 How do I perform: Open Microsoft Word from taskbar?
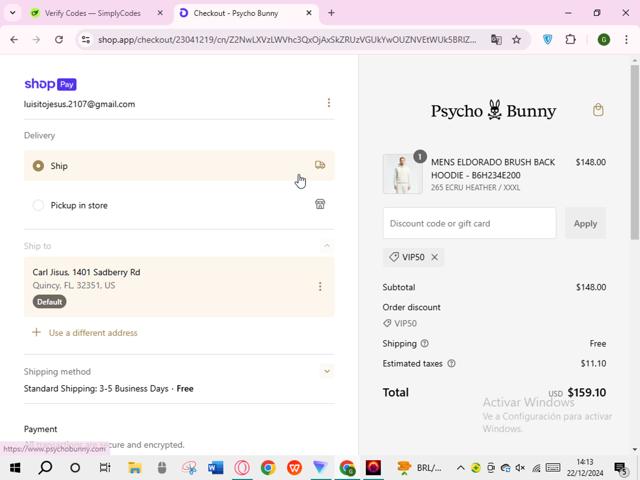click(216, 468)
